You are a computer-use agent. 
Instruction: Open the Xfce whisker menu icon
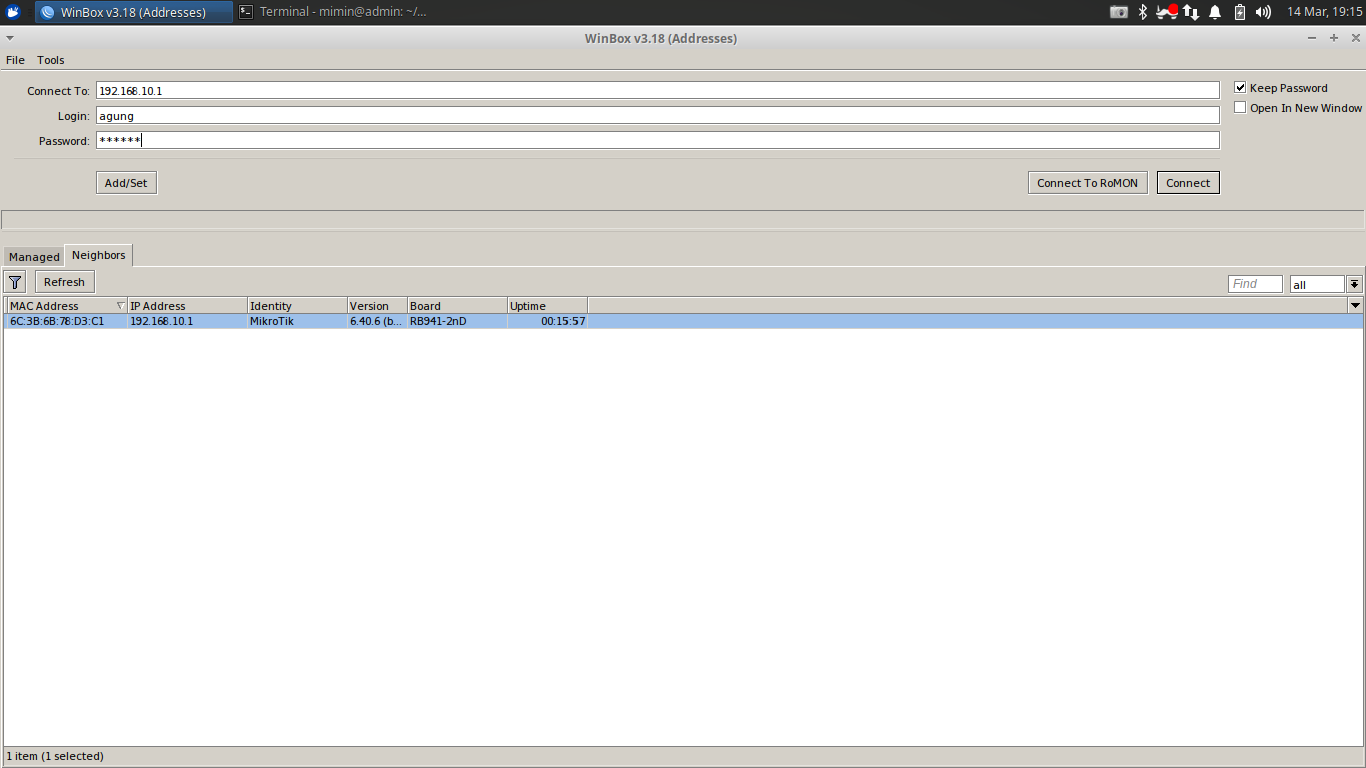coord(13,12)
